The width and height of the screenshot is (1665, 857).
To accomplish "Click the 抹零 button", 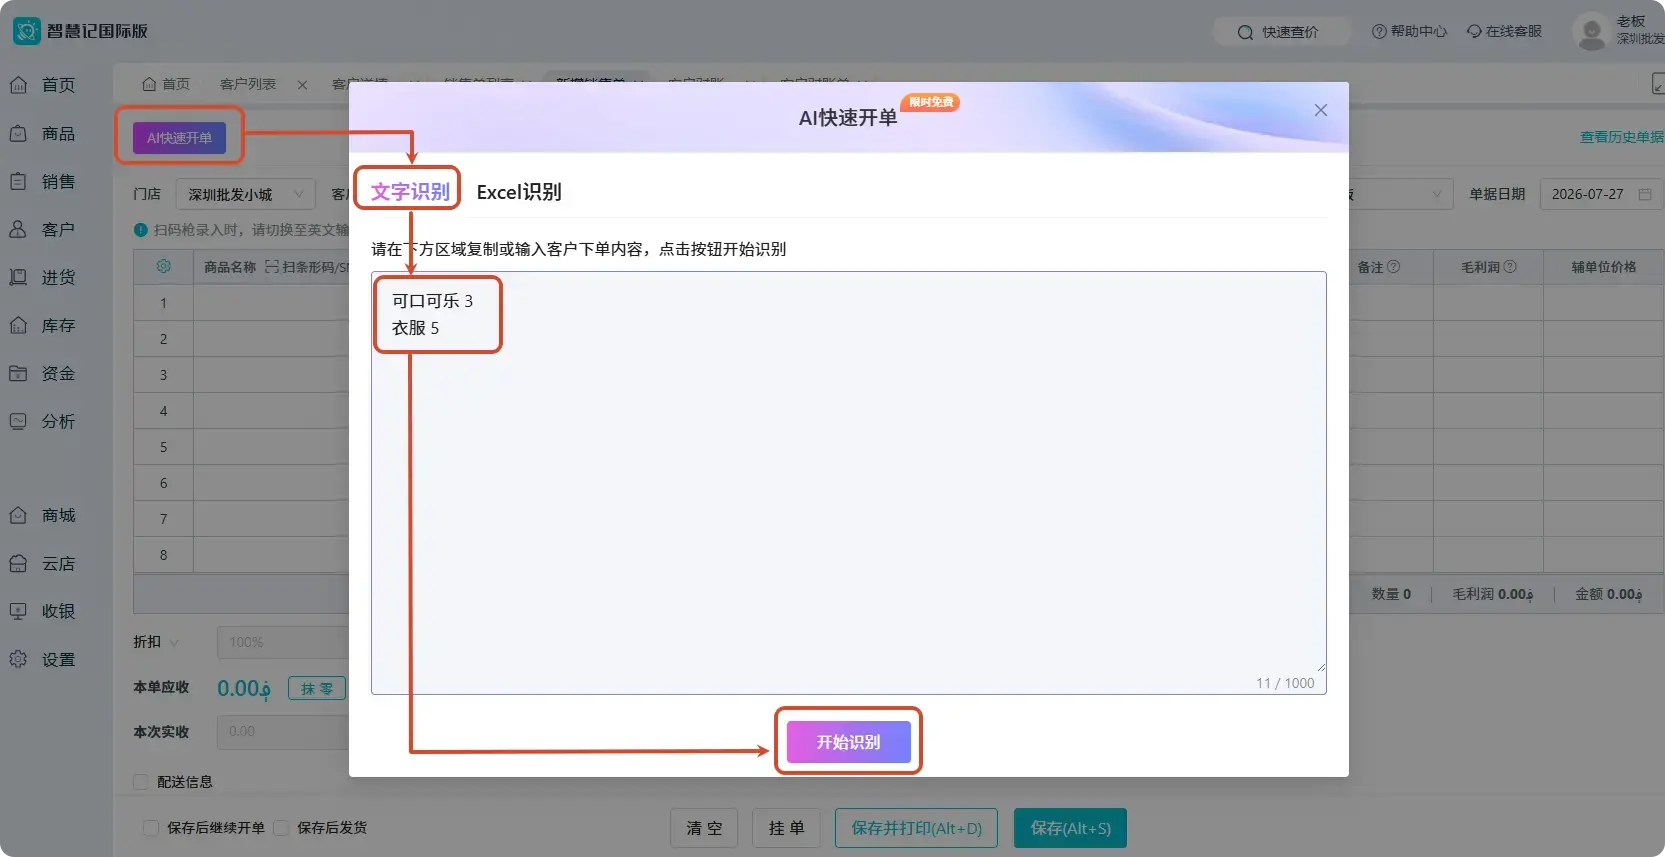I will coord(317,688).
